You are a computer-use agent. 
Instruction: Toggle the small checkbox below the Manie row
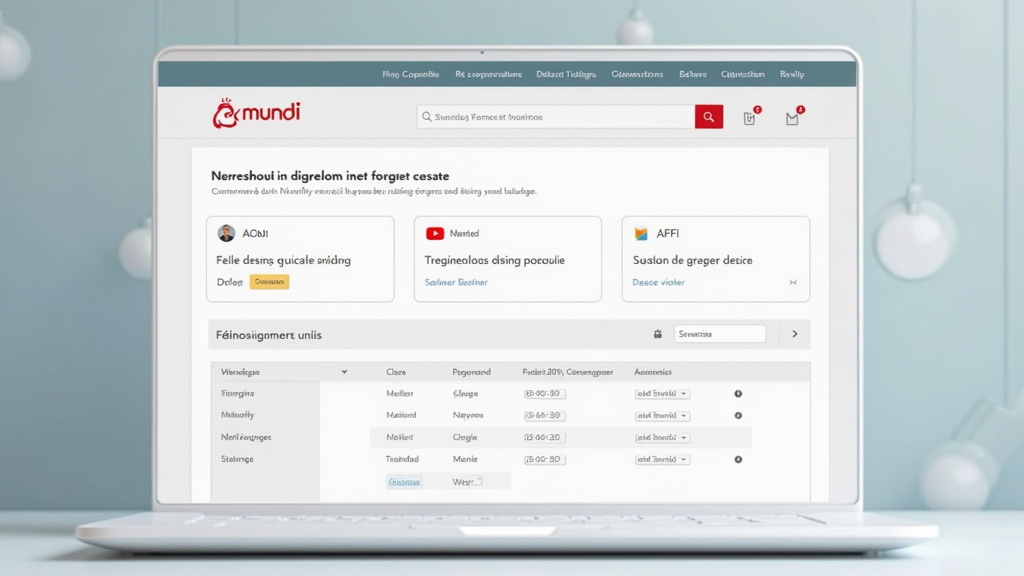click(478, 482)
